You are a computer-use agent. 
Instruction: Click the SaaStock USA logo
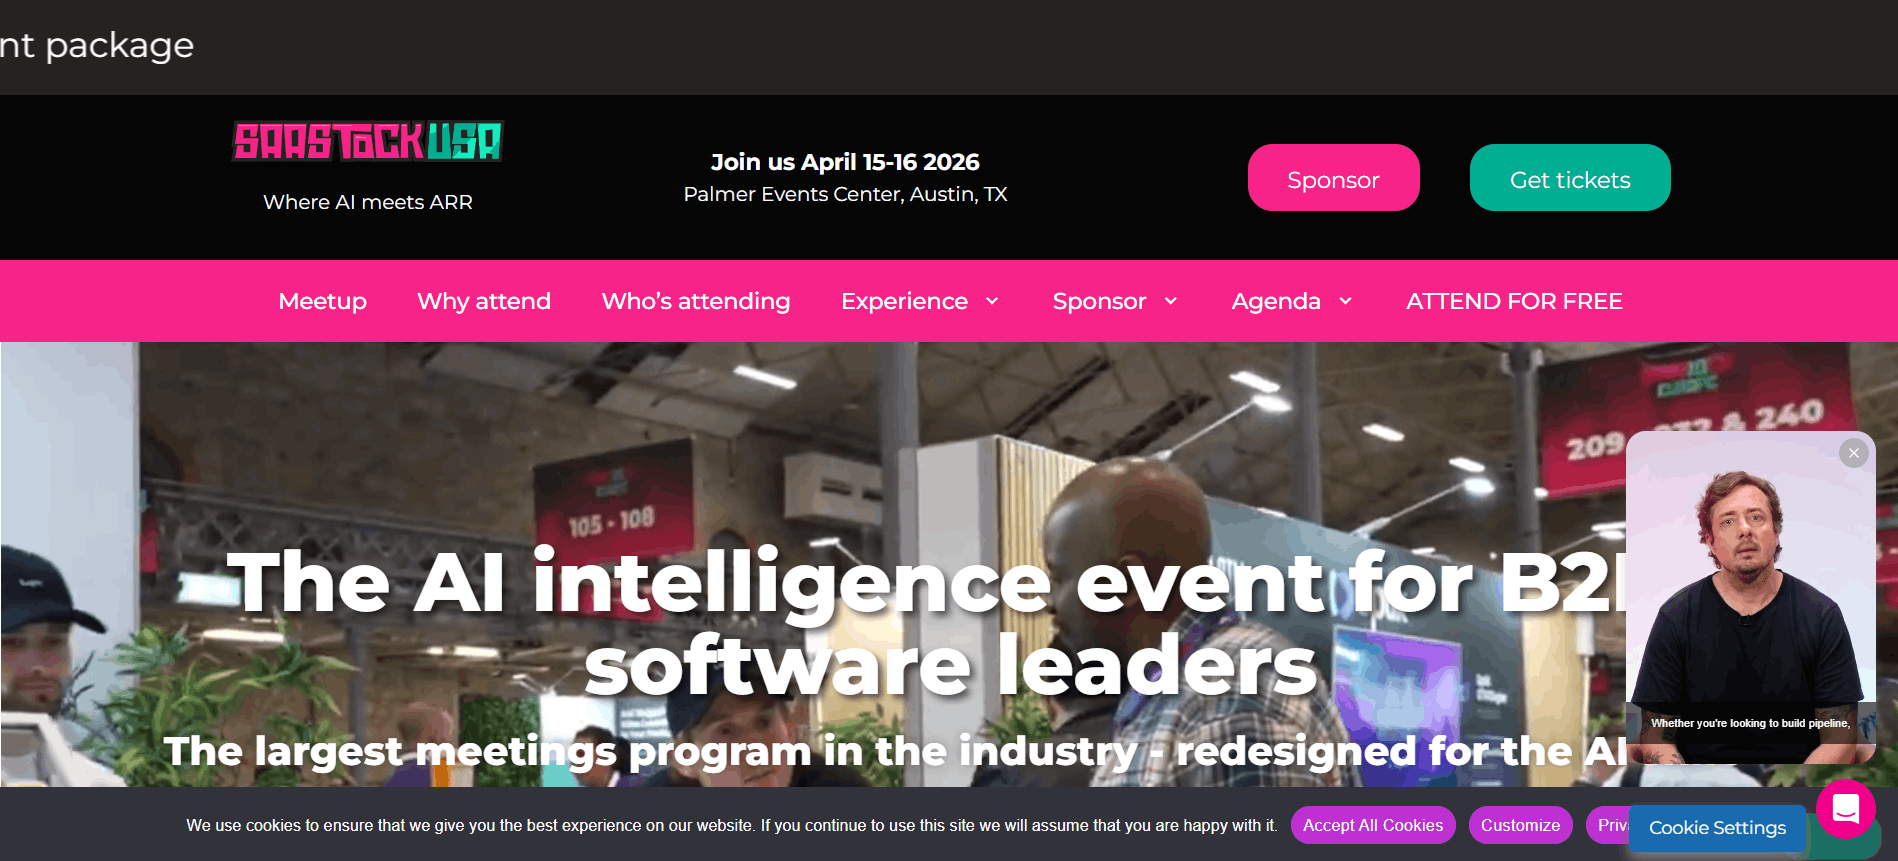click(x=368, y=141)
